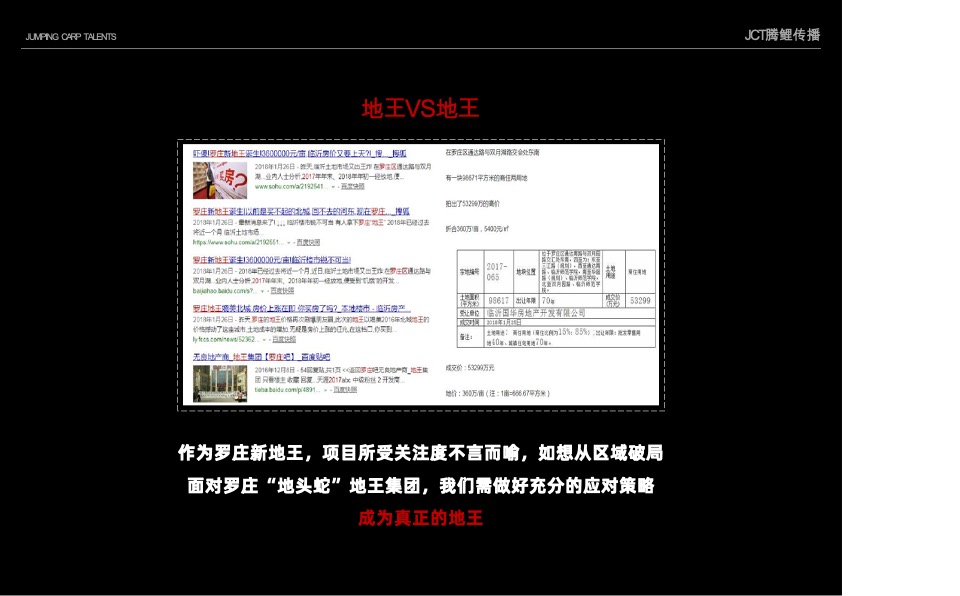Expand dropdown arrow after baijiahao.baidu.com URL

[263, 291]
